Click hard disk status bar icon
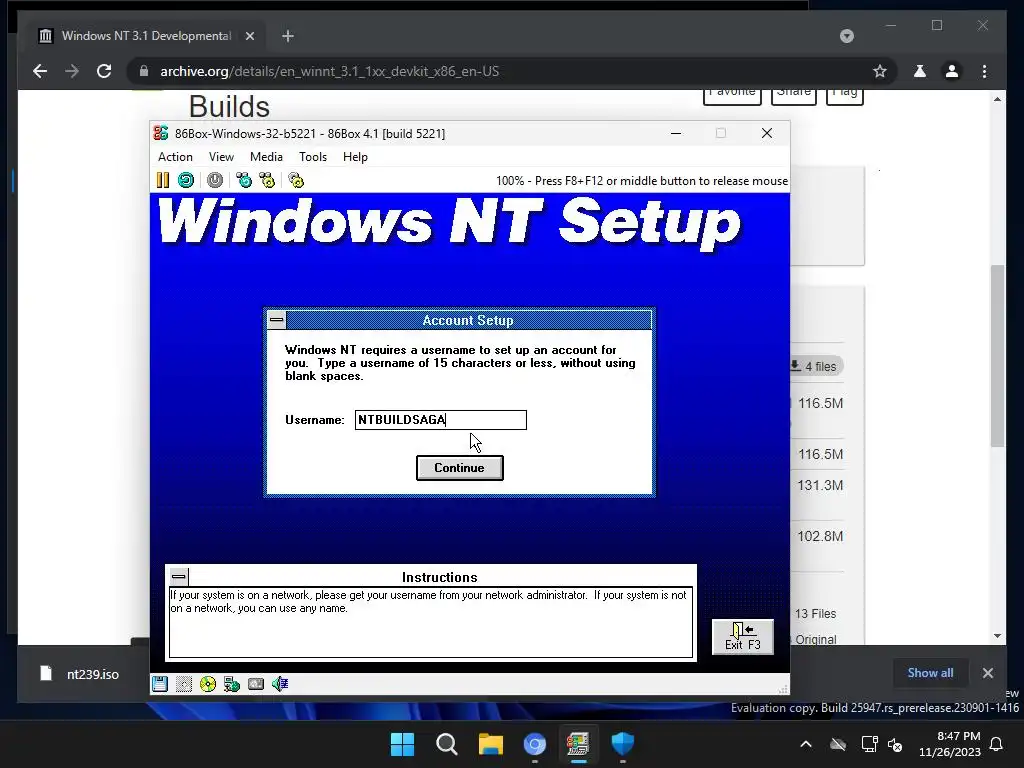This screenshot has width=1024, height=768. 256,684
